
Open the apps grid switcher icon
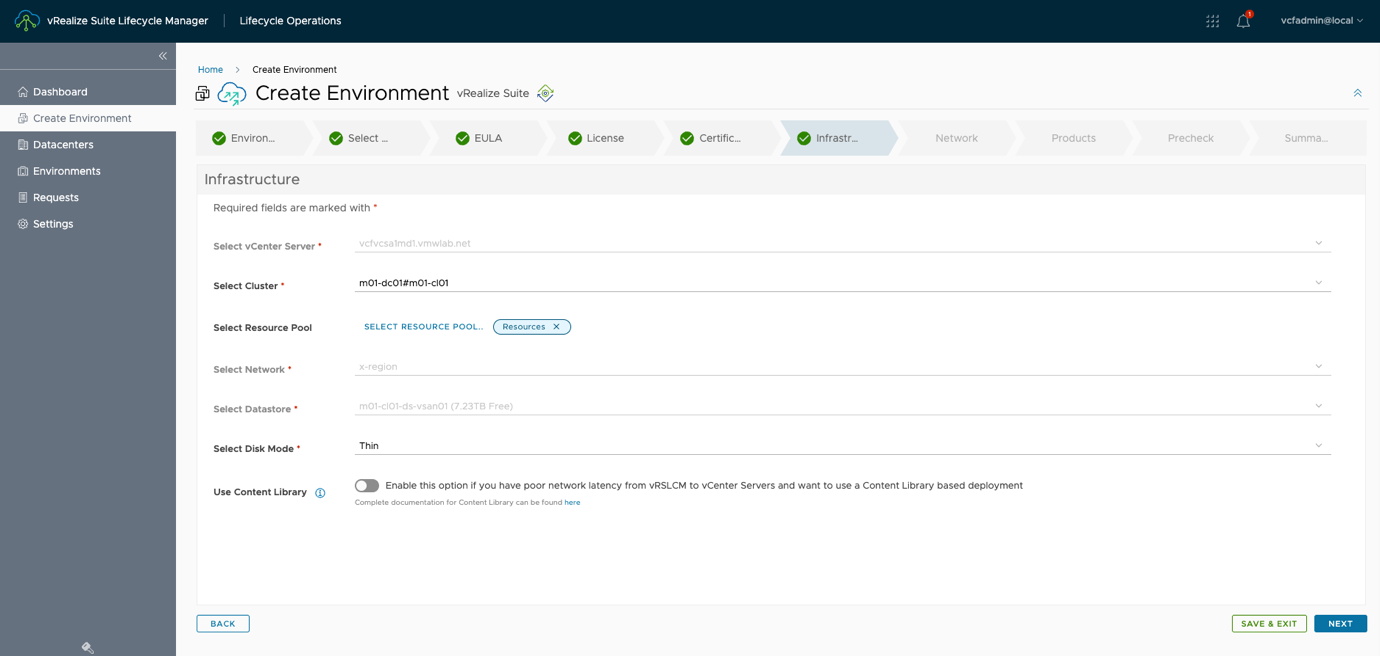1212,21
